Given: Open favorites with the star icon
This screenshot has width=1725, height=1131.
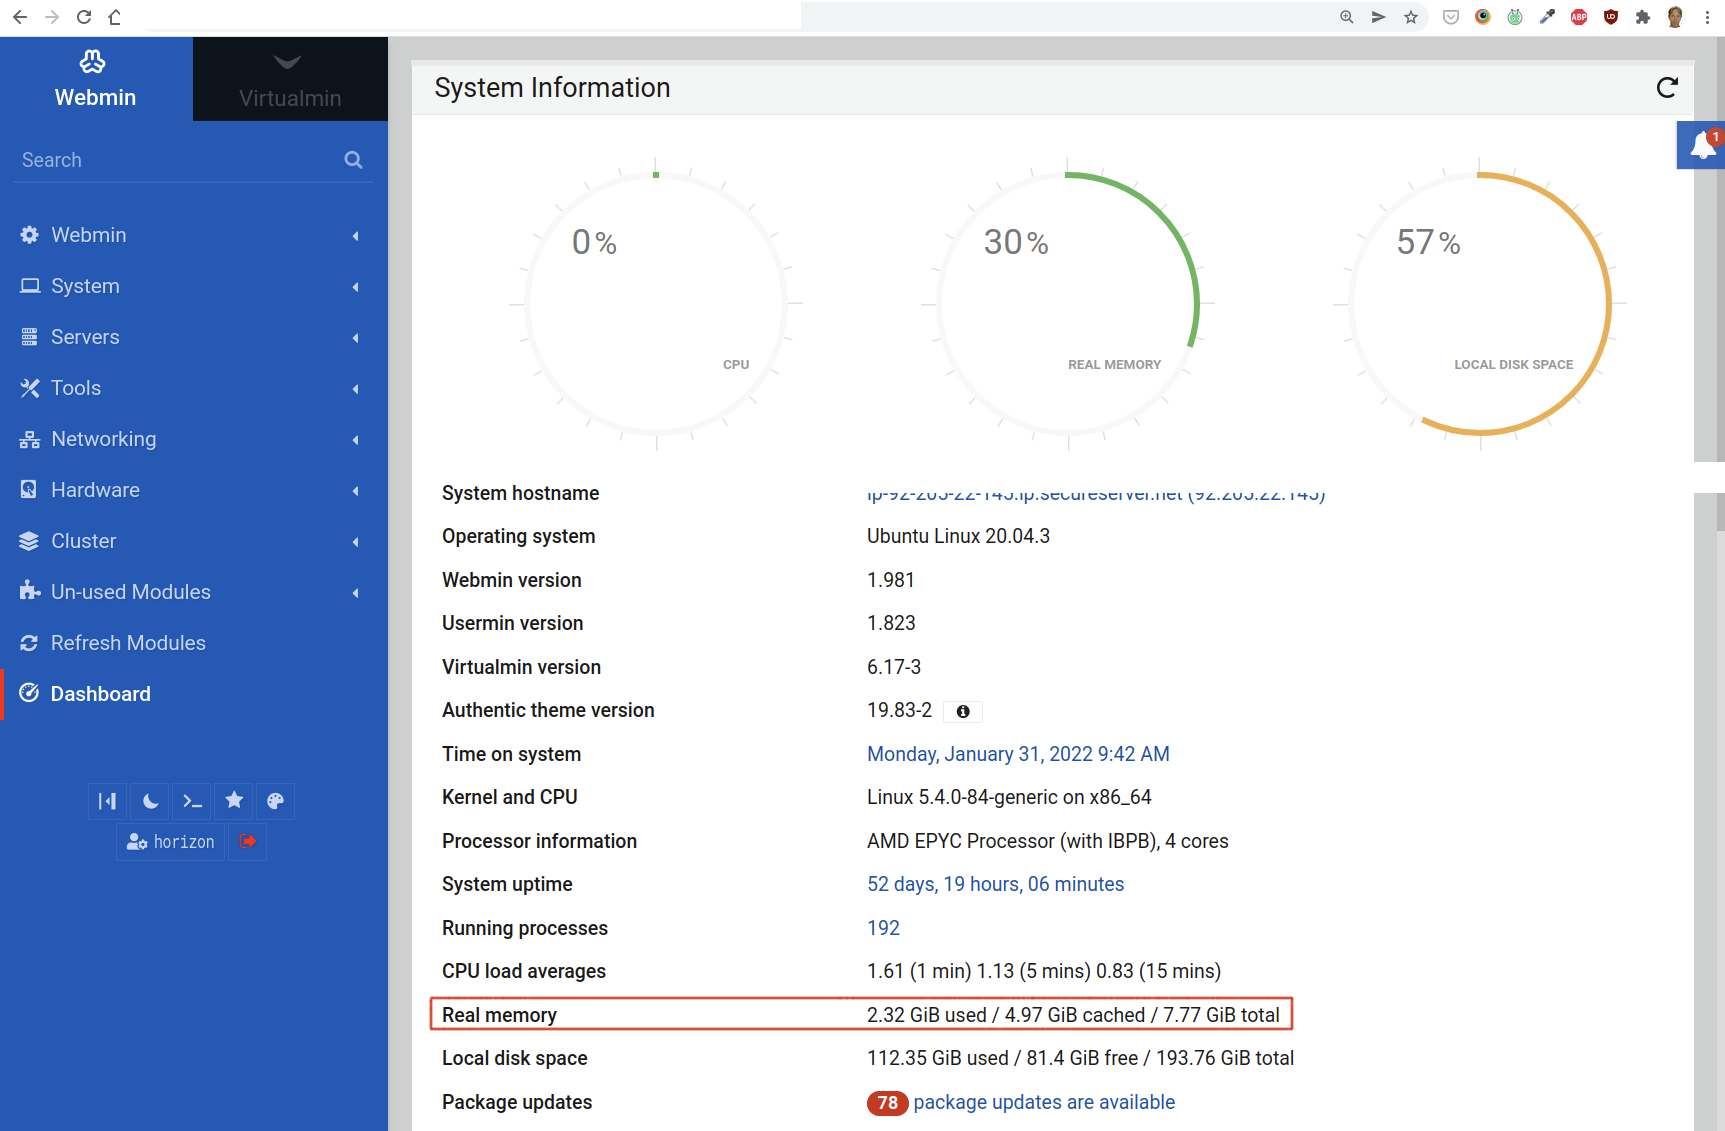Looking at the screenshot, I should coord(234,801).
